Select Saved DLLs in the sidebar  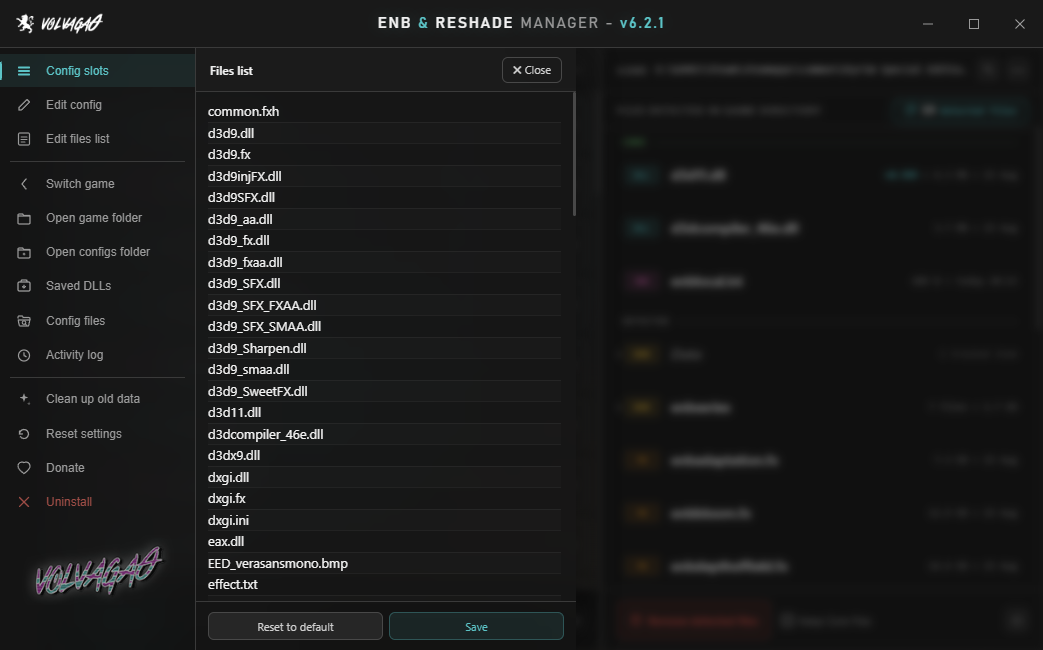98,286
